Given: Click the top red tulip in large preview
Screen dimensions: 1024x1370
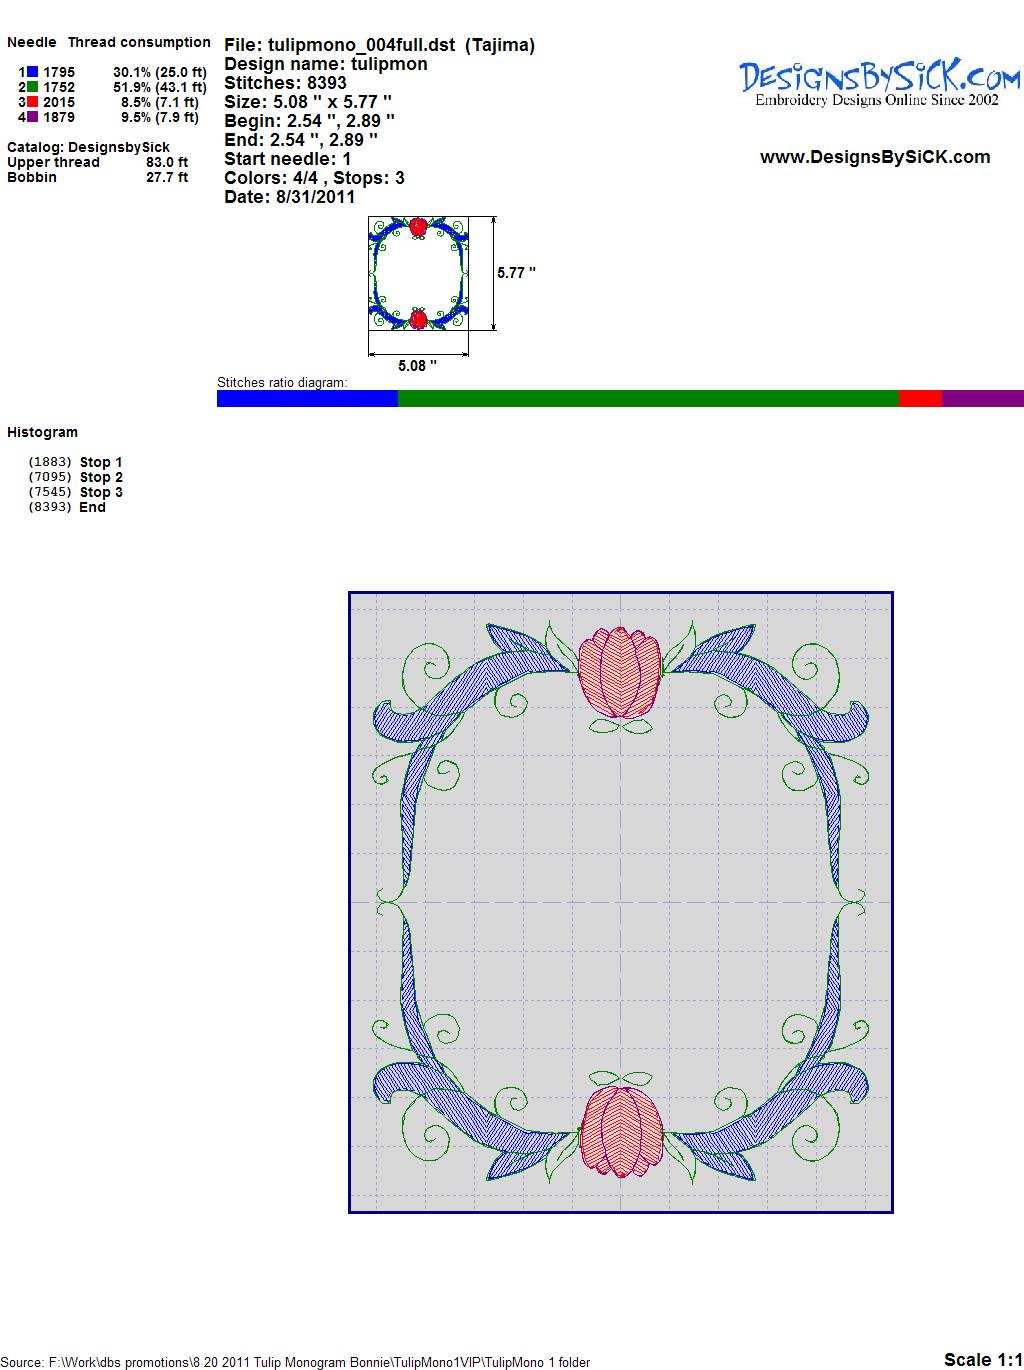Looking at the screenshot, I should [620, 671].
